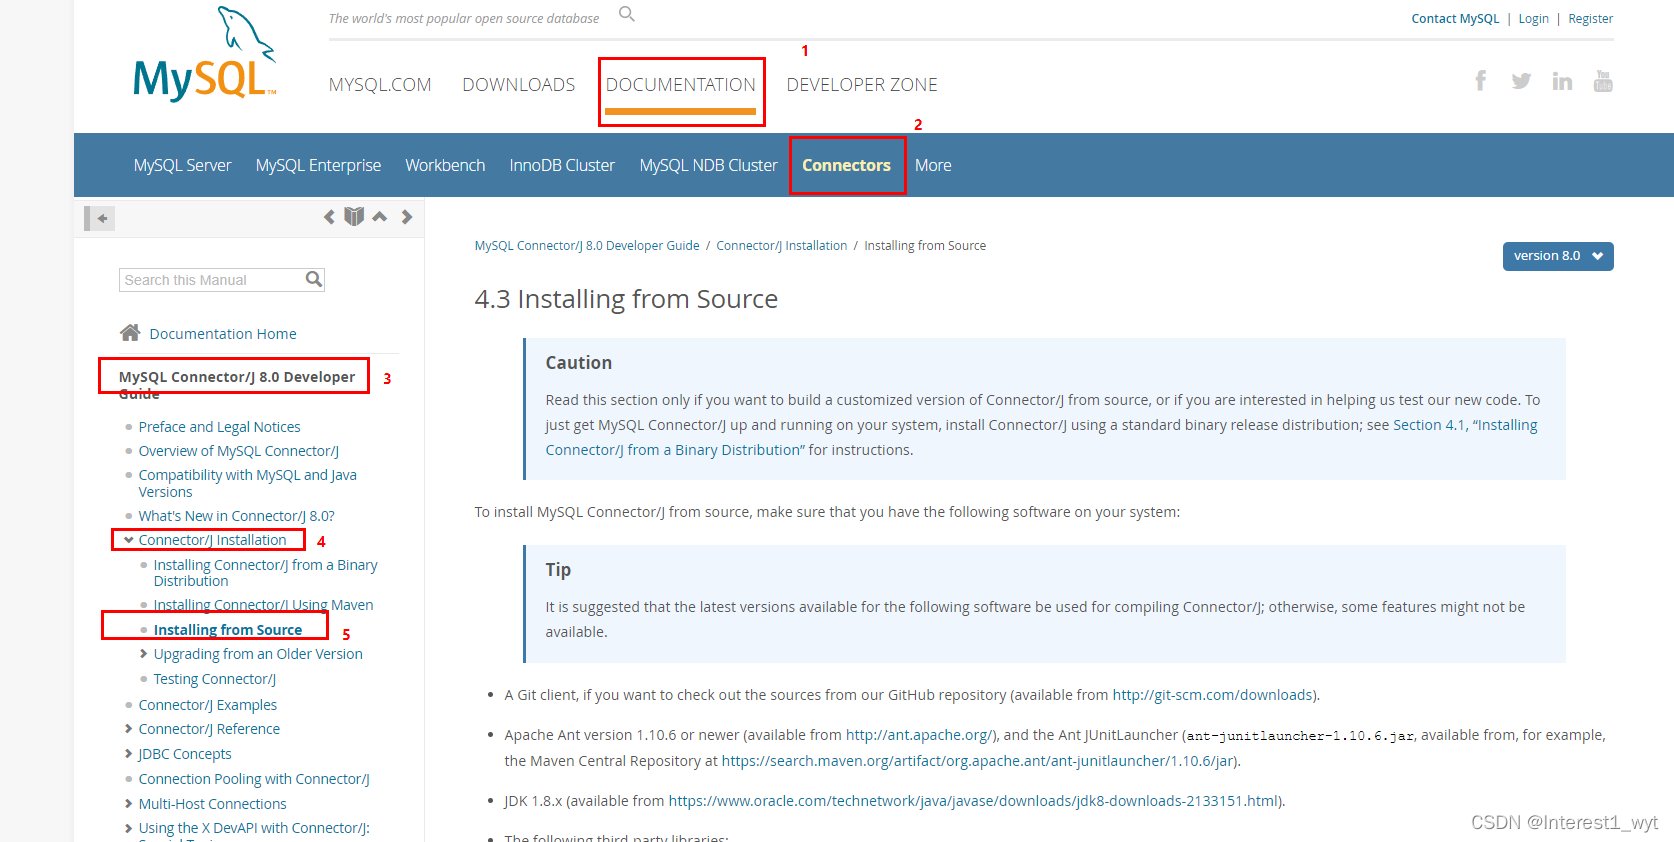Image resolution: width=1674 pixels, height=842 pixels.
Task: Open the Connector/J Installation breadcrumb link
Action: [781, 246]
